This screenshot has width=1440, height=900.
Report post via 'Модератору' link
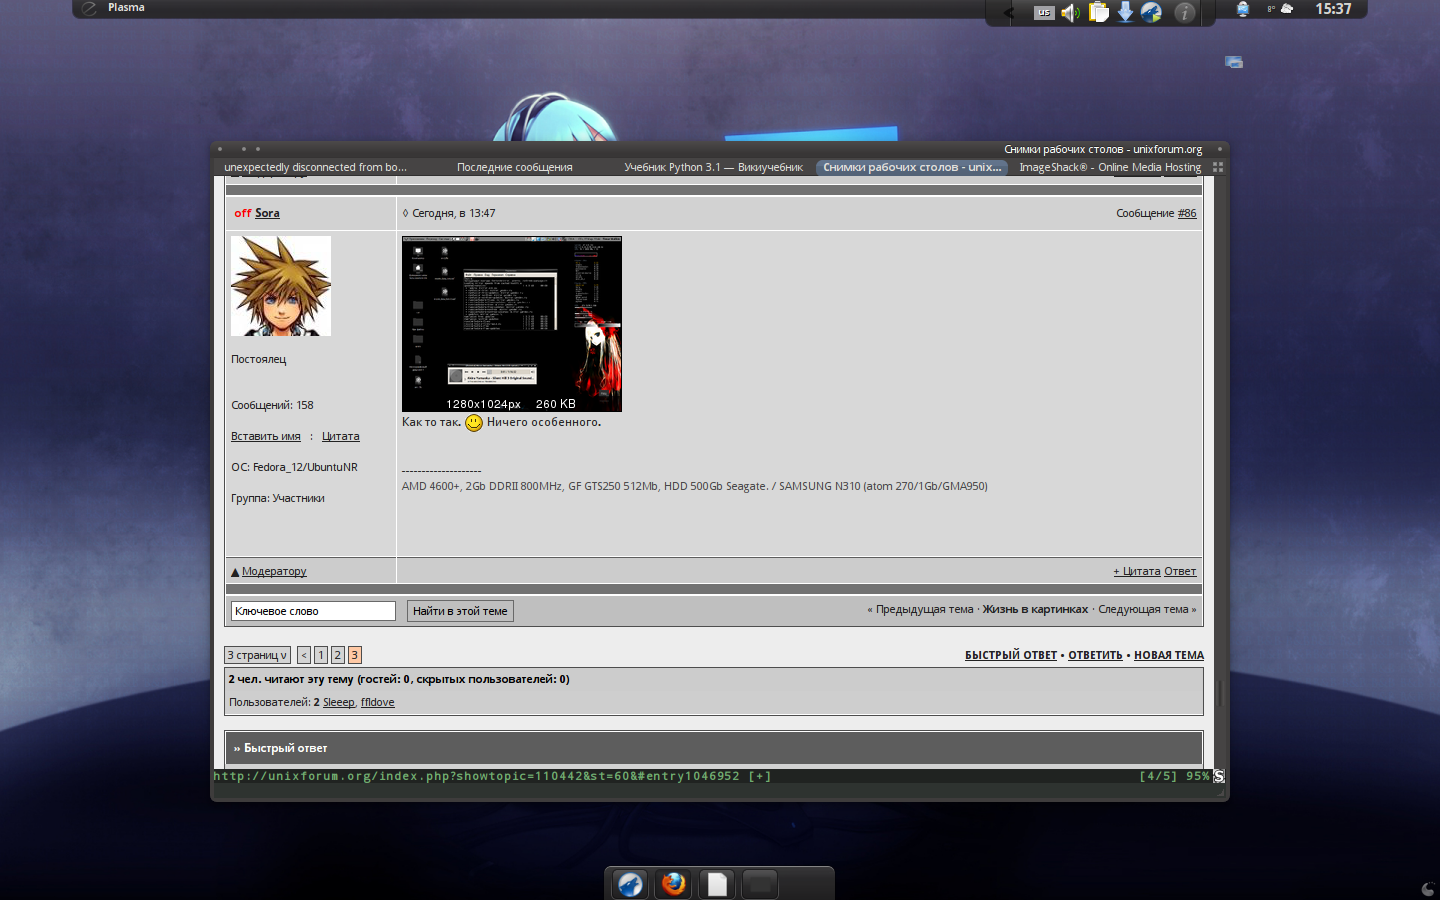[274, 571]
